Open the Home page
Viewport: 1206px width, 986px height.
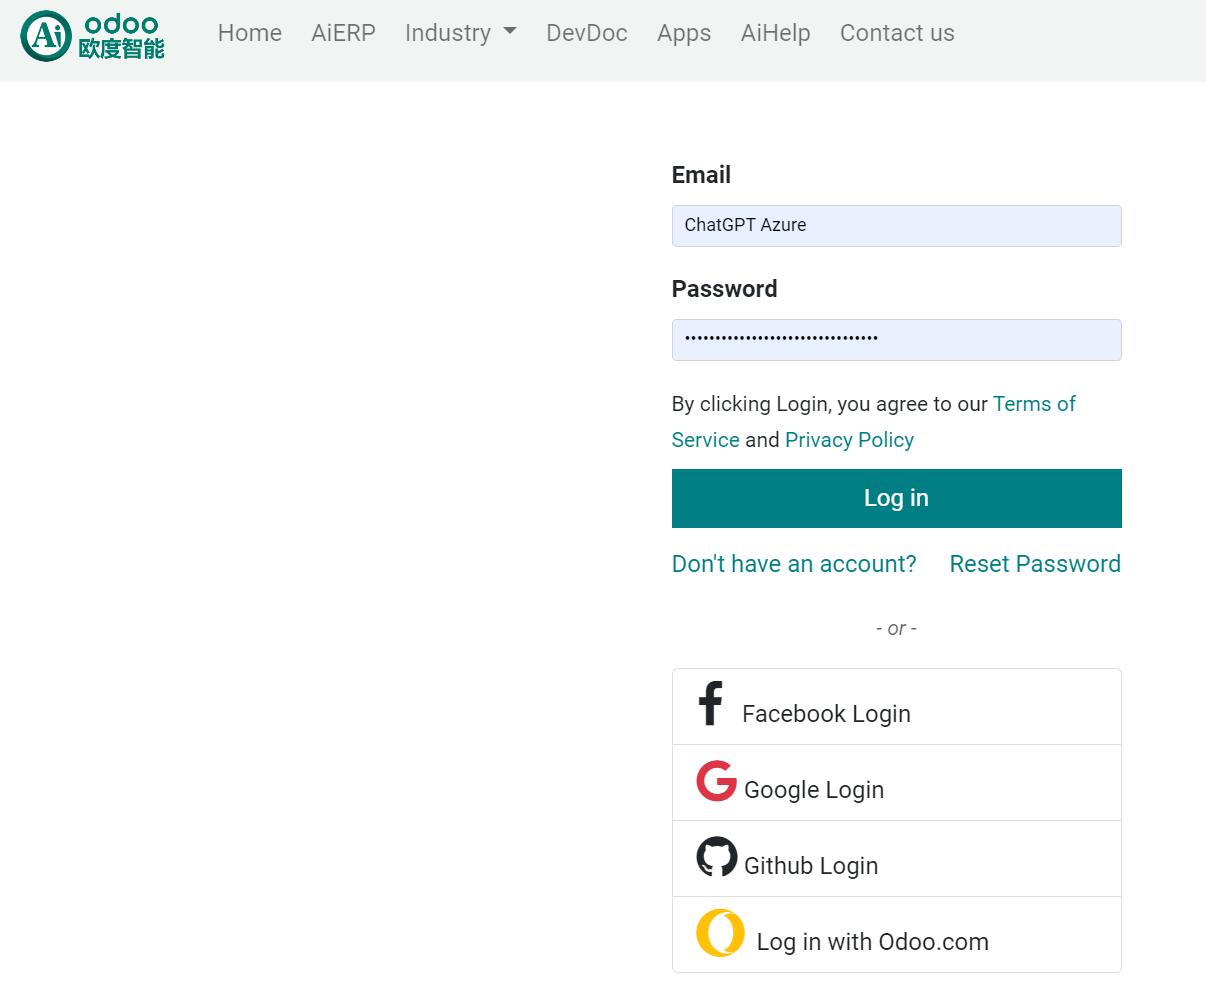tap(250, 33)
